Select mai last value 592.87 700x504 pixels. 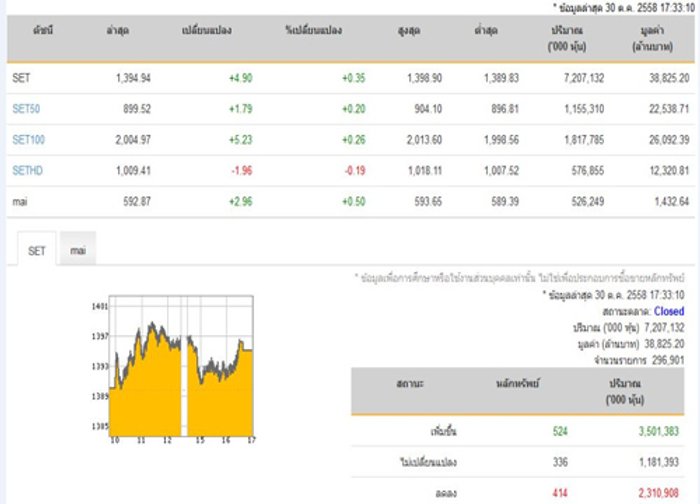coord(137,201)
